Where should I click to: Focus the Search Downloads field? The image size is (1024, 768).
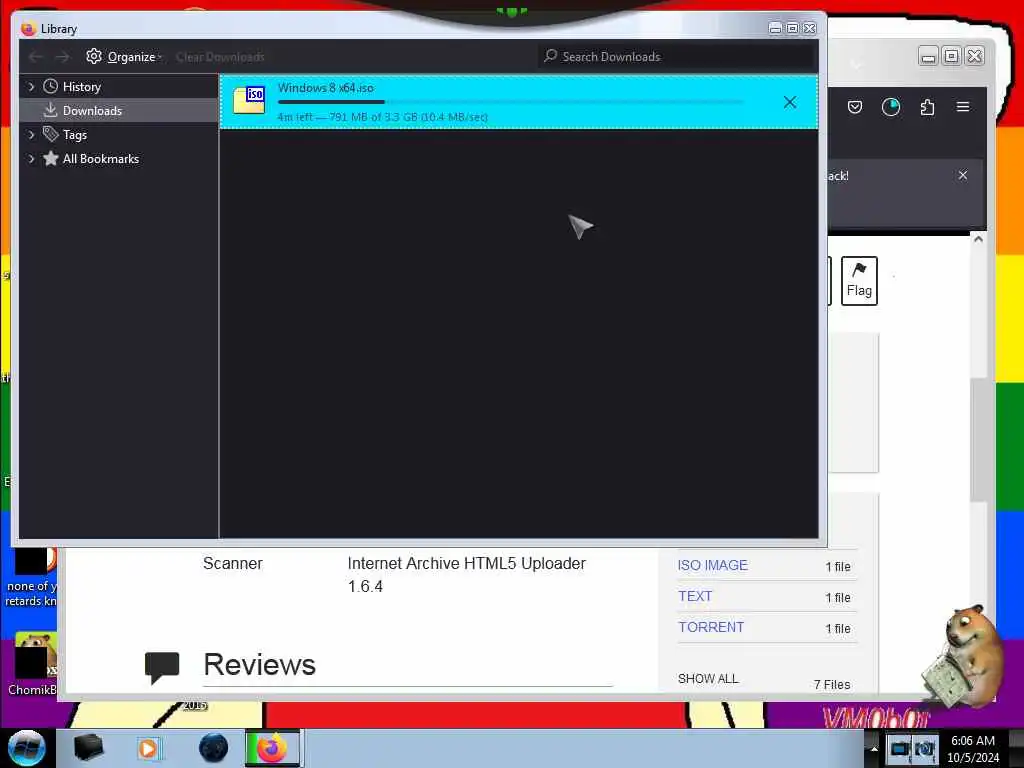click(x=676, y=57)
